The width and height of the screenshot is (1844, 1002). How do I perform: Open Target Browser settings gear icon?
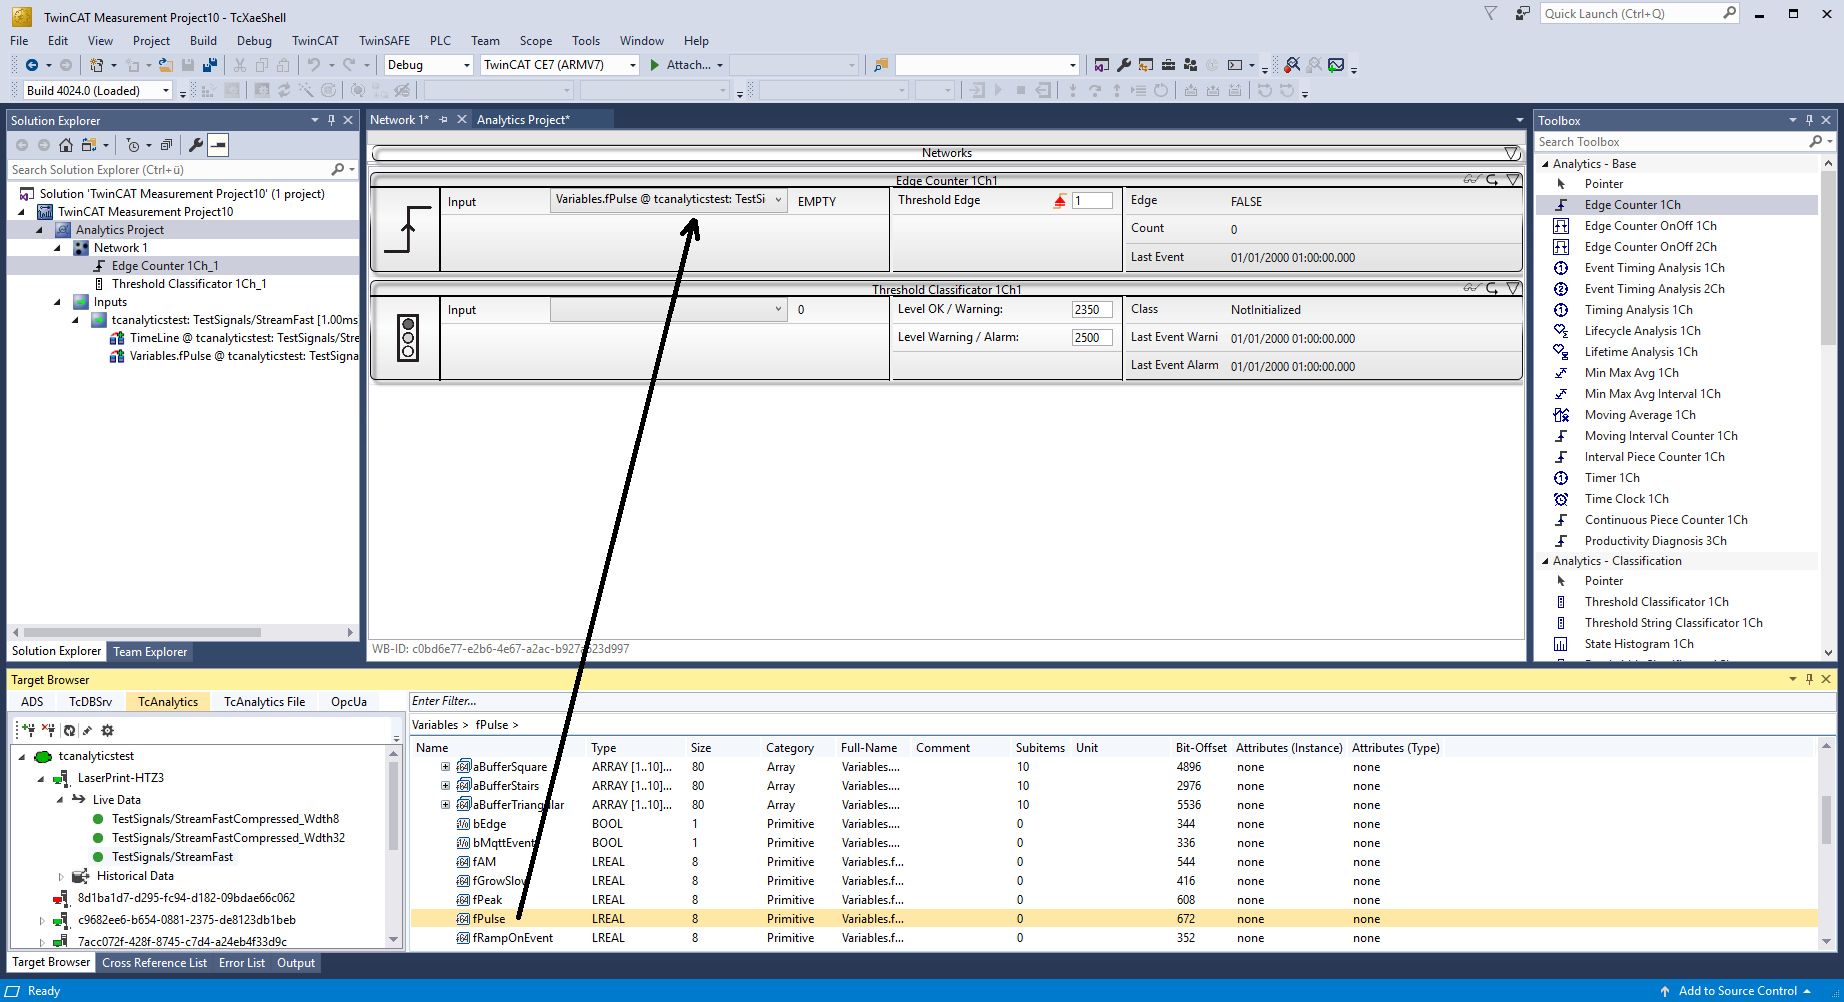[108, 730]
